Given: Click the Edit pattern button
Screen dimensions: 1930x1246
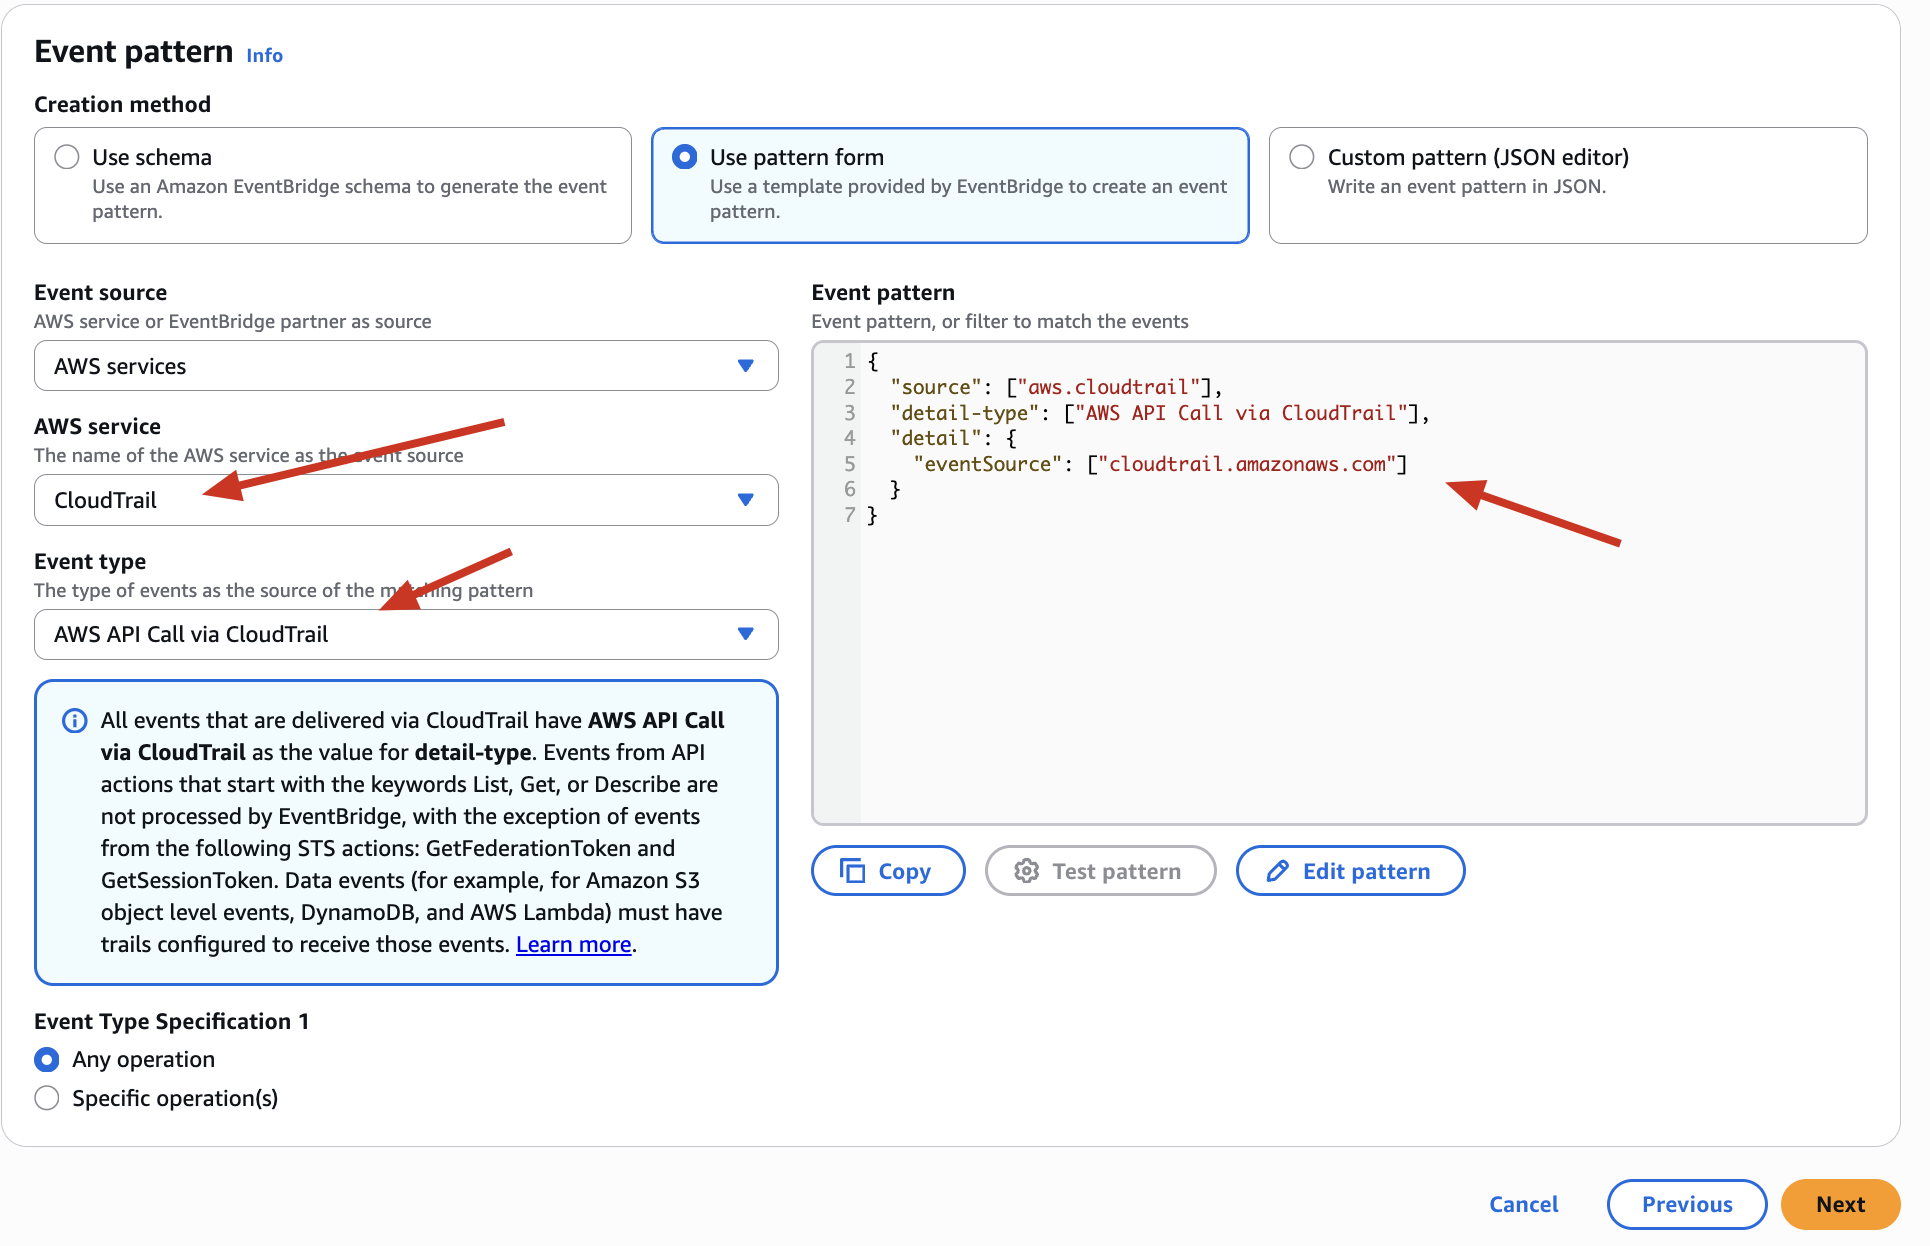Looking at the screenshot, I should tap(1350, 871).
